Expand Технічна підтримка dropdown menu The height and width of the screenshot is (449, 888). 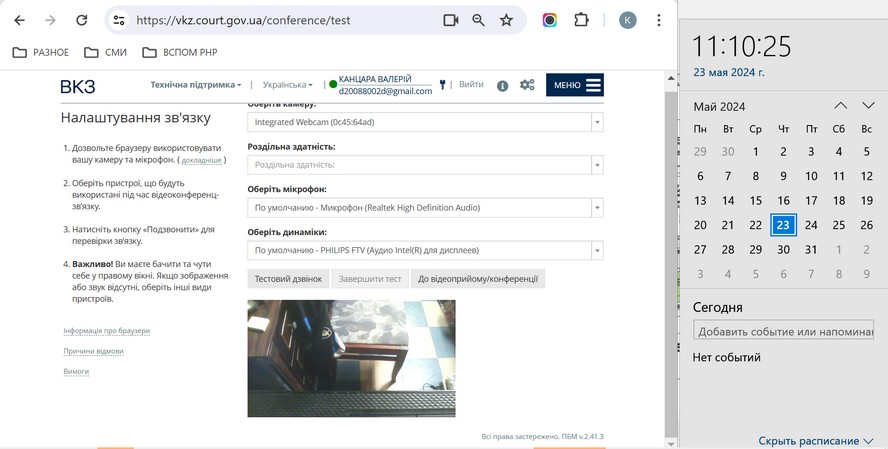195,85
